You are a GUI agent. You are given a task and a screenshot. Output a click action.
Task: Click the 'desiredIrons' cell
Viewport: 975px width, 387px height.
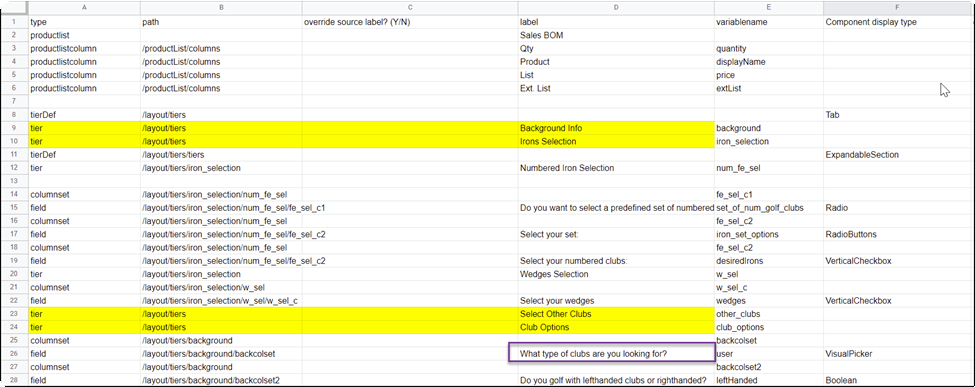769,261
